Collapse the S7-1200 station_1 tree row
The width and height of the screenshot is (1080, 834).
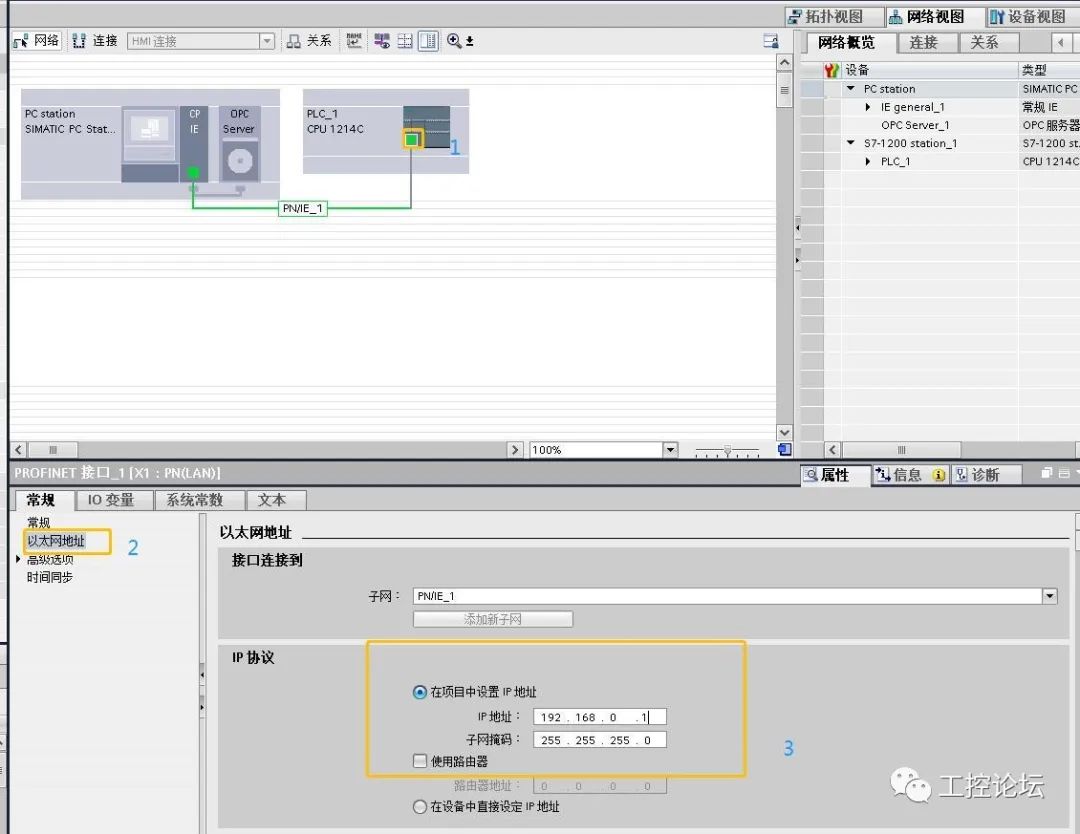click(x=851, y=143)
